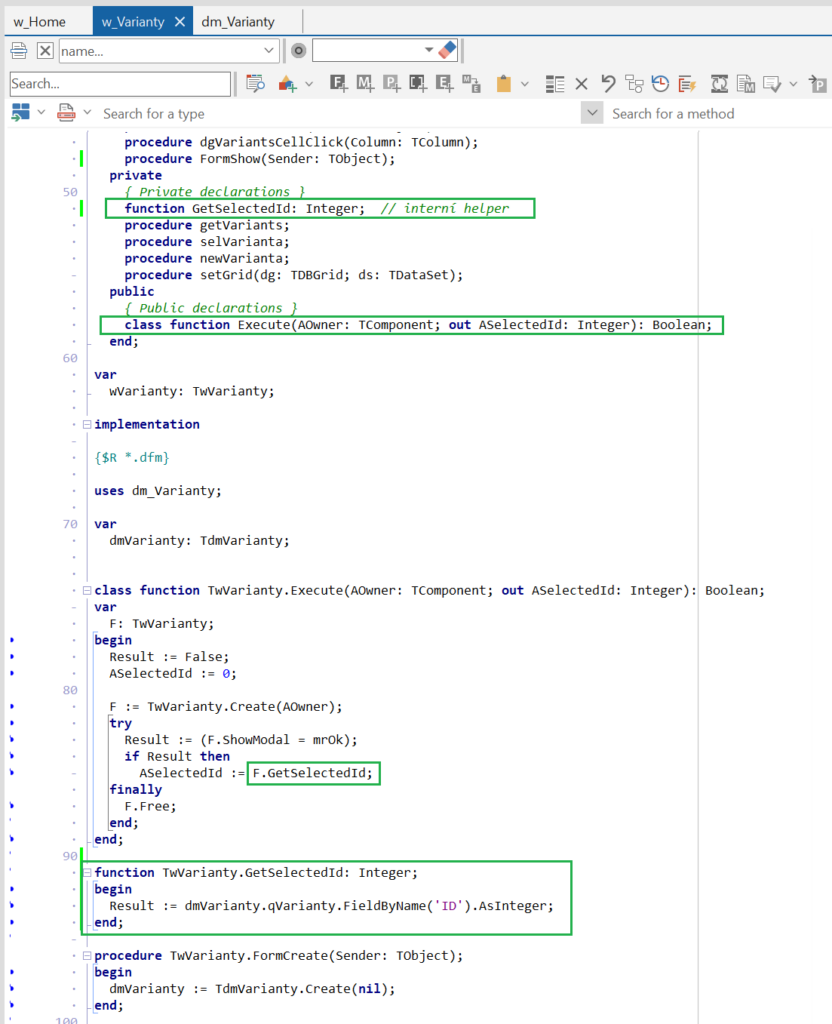Click the X delete icon in second toolbar
This screenshot has width=832, height=1024.
tap(581, 84)
